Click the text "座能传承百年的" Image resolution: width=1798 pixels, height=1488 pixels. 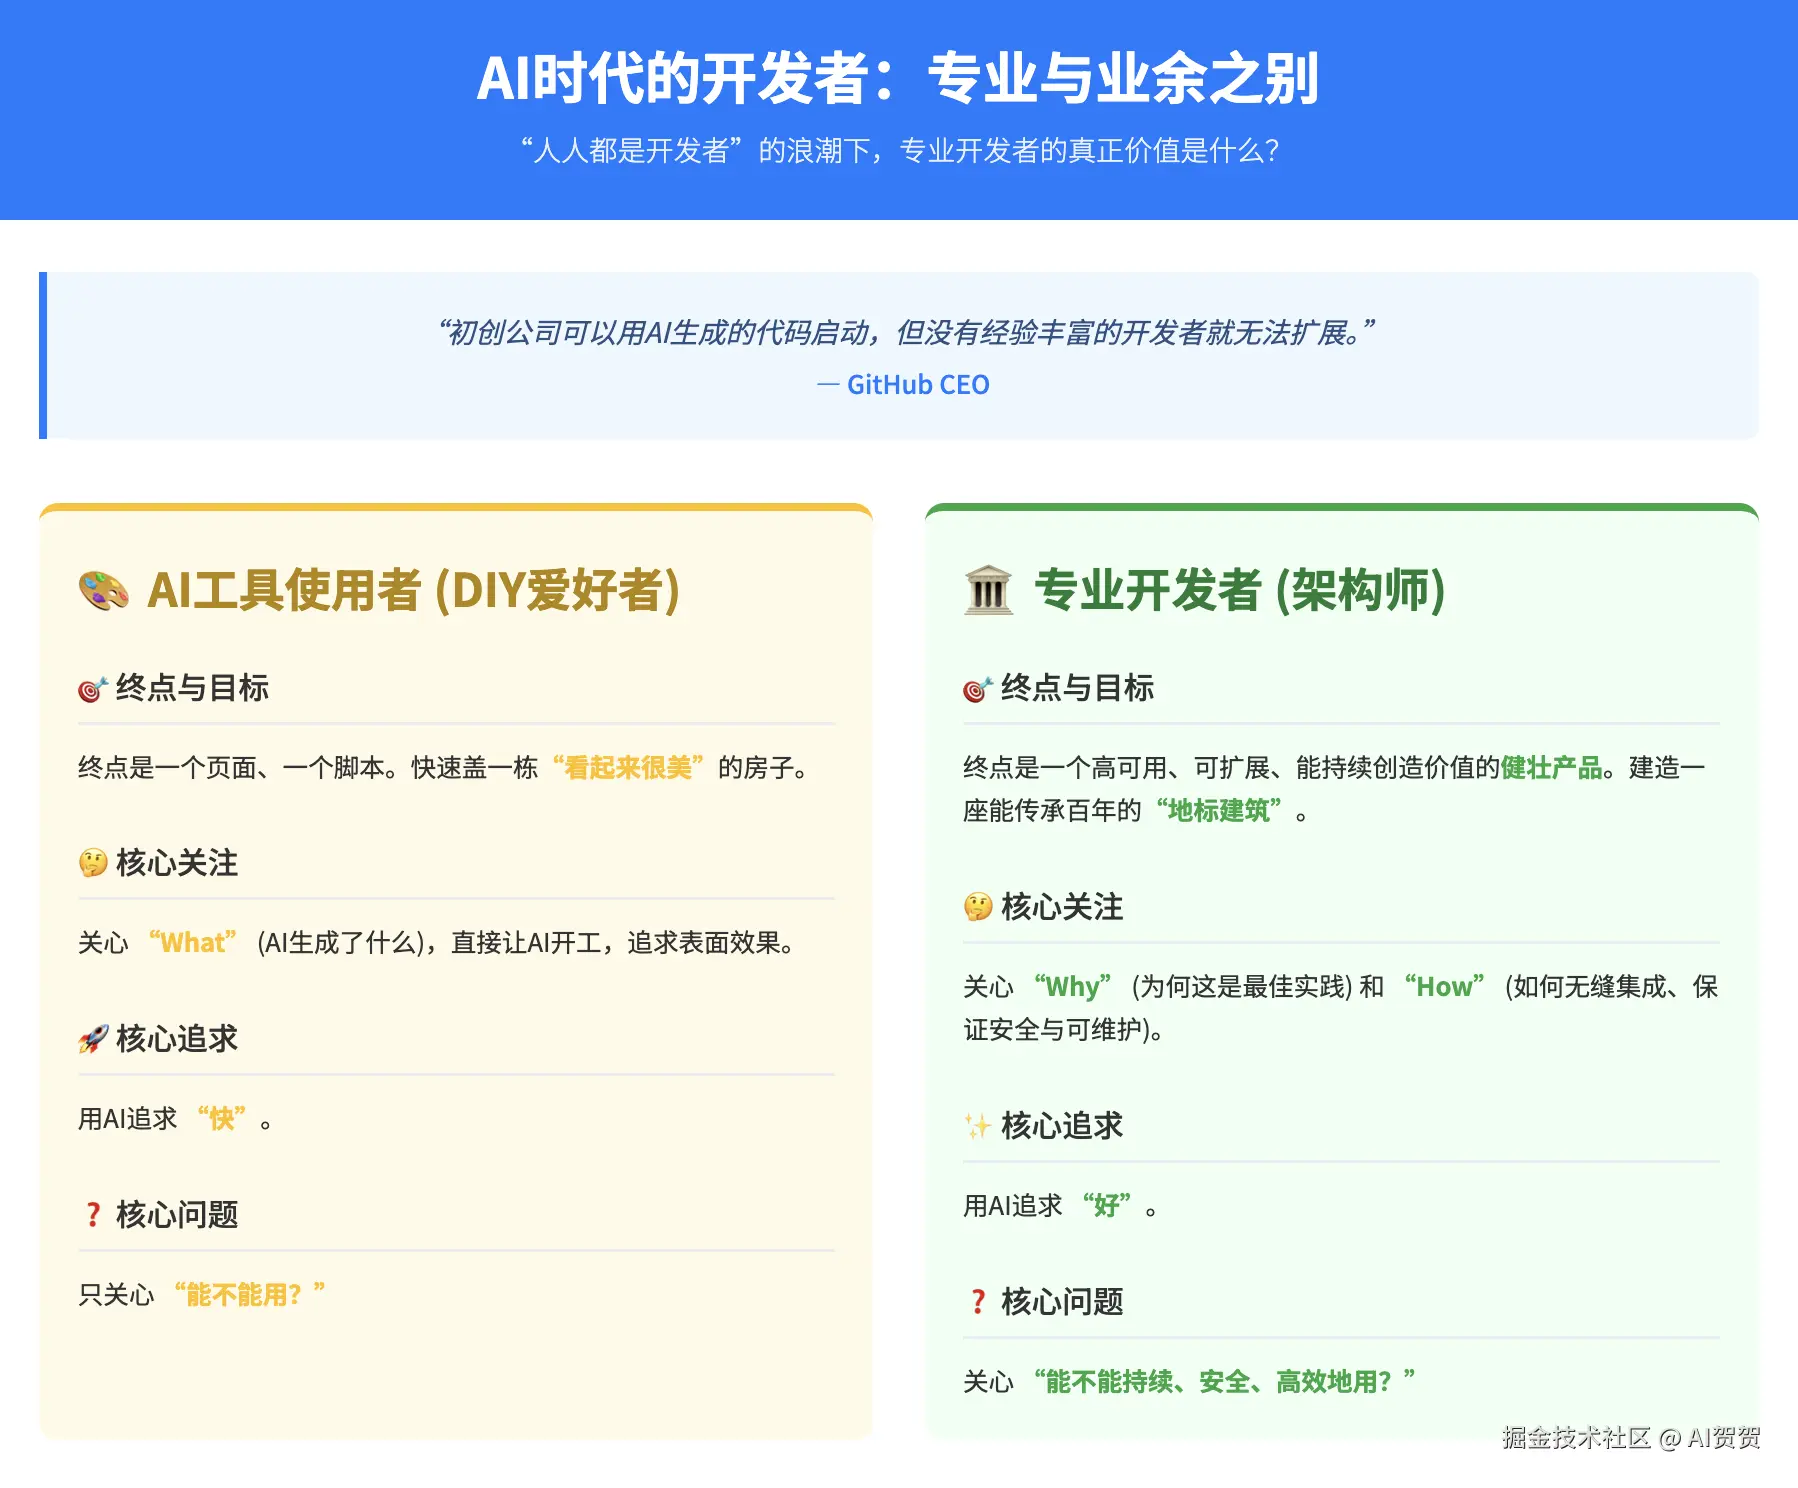pyautogui.click(x=1052, y=810)
